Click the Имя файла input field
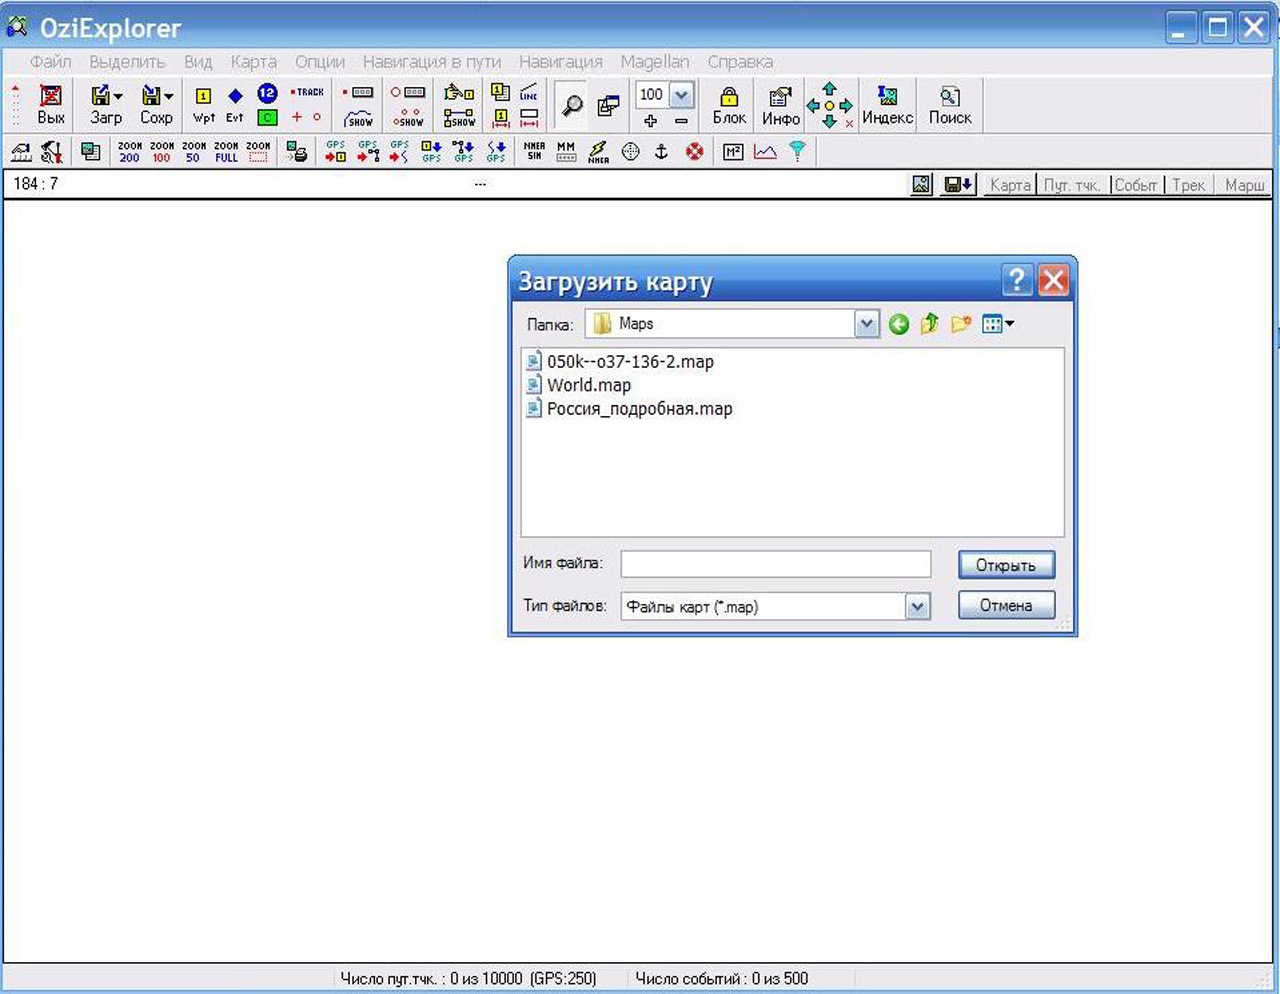Image resolution: width=1280 pixels, height=994 pixels. 776,564
